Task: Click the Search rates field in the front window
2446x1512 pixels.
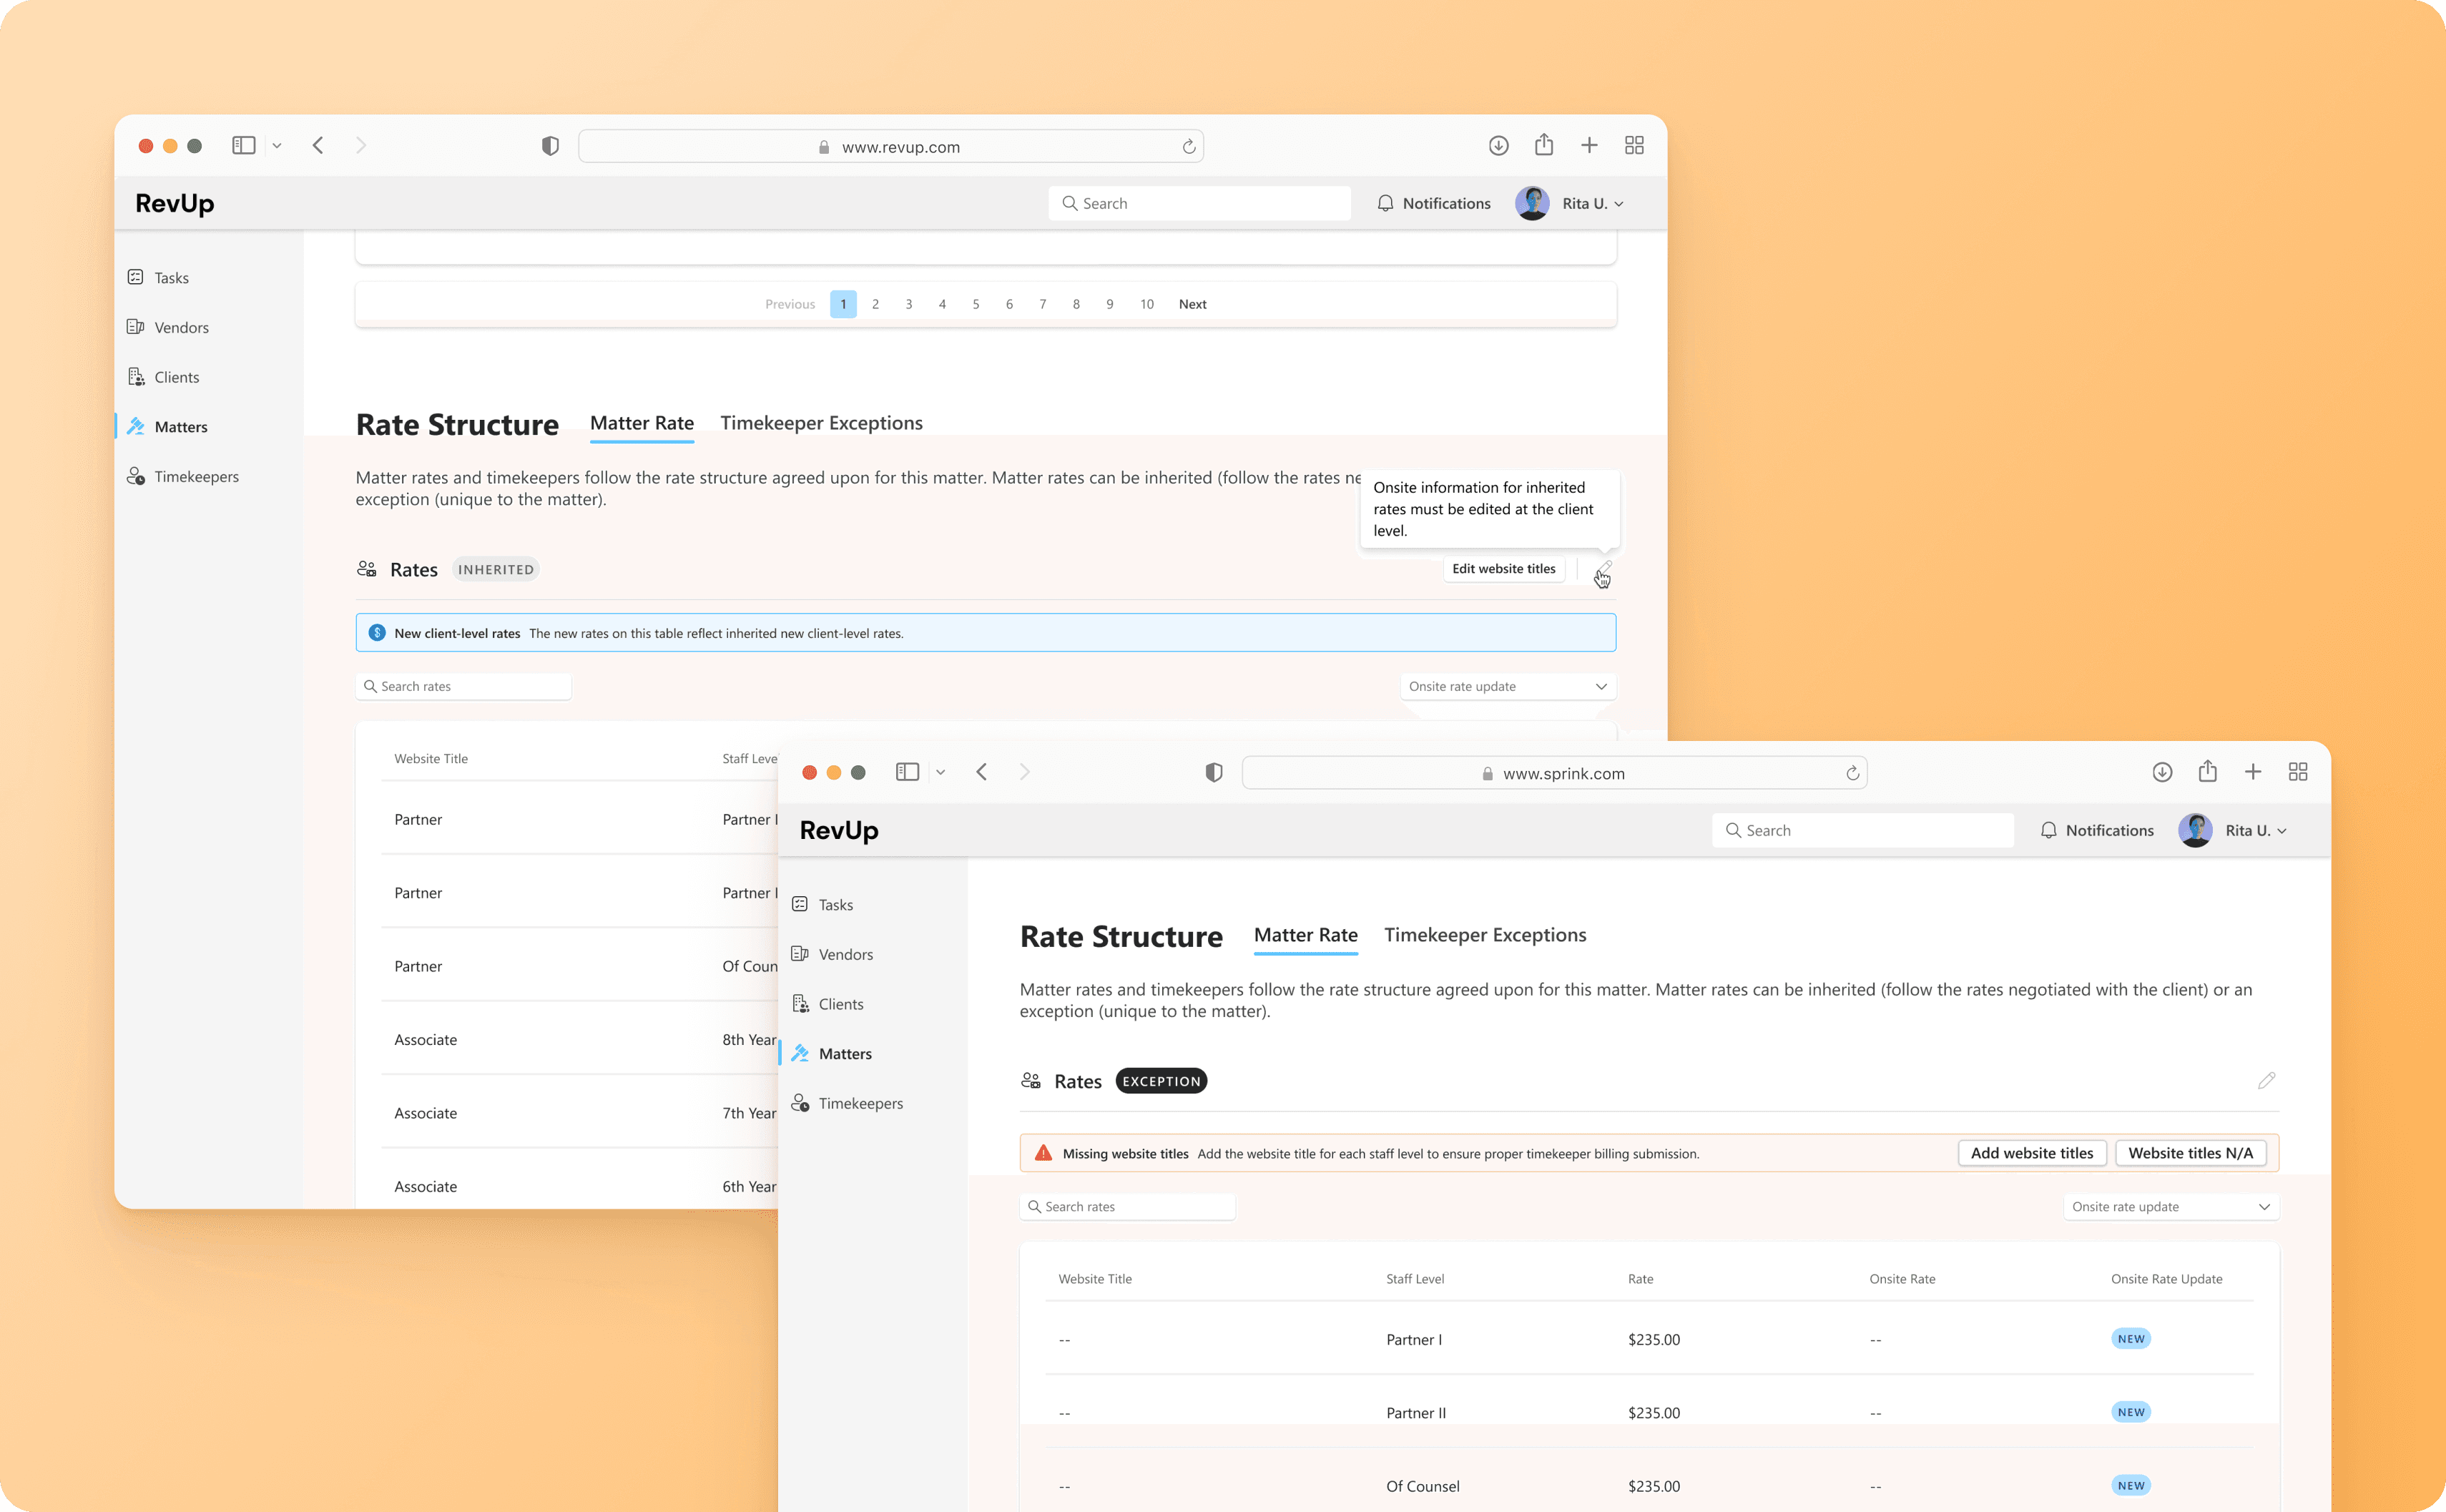Action: click(x=1128, y=1207)
